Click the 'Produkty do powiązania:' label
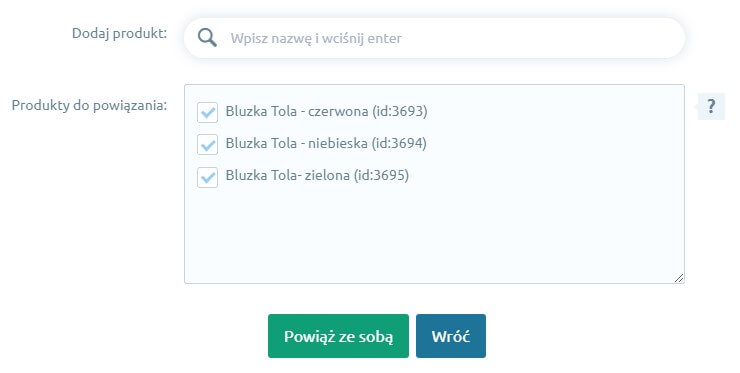The height and width of the screenshot is (373, 740). [x=89, y=105]
